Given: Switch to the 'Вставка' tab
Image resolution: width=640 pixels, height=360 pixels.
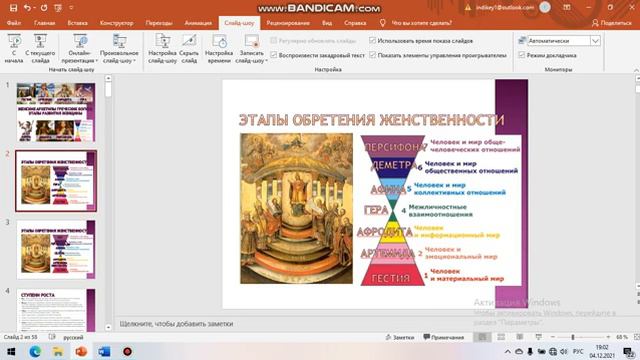Looking at the screenshot, I should pyautogui.click(x=77, y=23).
